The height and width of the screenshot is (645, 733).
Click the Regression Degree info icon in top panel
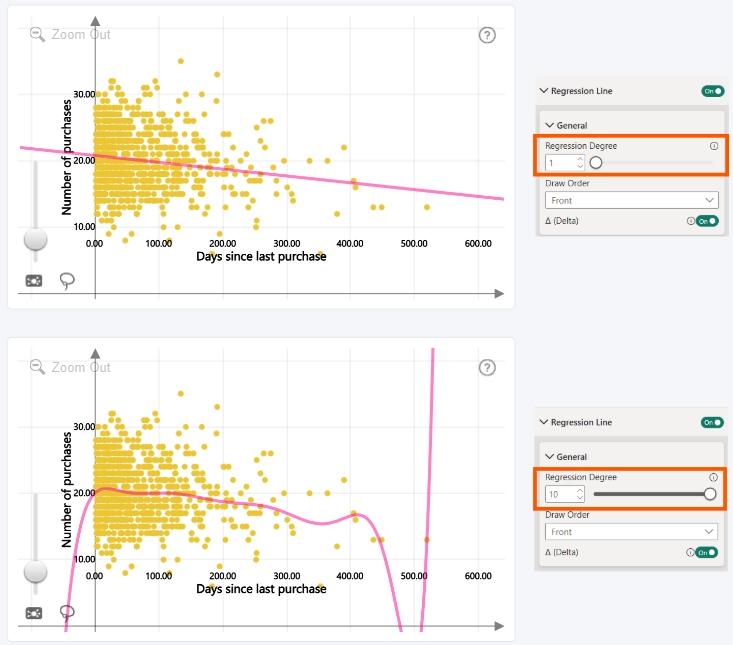[x=714, y=146]
